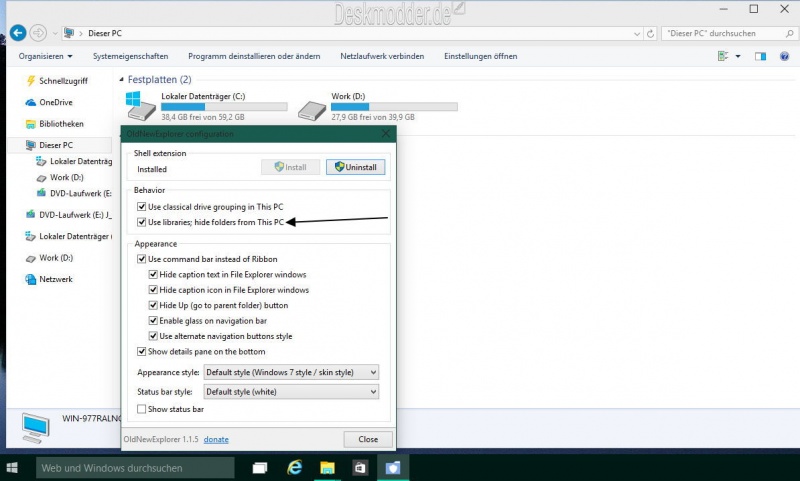This screenshot has width=800, height=481.
Task: Toggle Enable glass on navigation bar
Action: [x=153, y=320]
